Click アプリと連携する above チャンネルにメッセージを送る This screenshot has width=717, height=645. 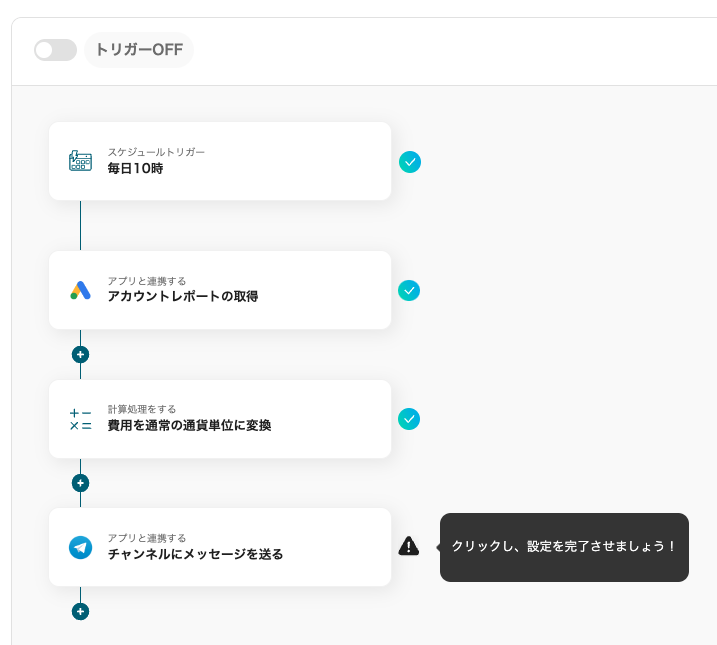(x=147, y=538)
